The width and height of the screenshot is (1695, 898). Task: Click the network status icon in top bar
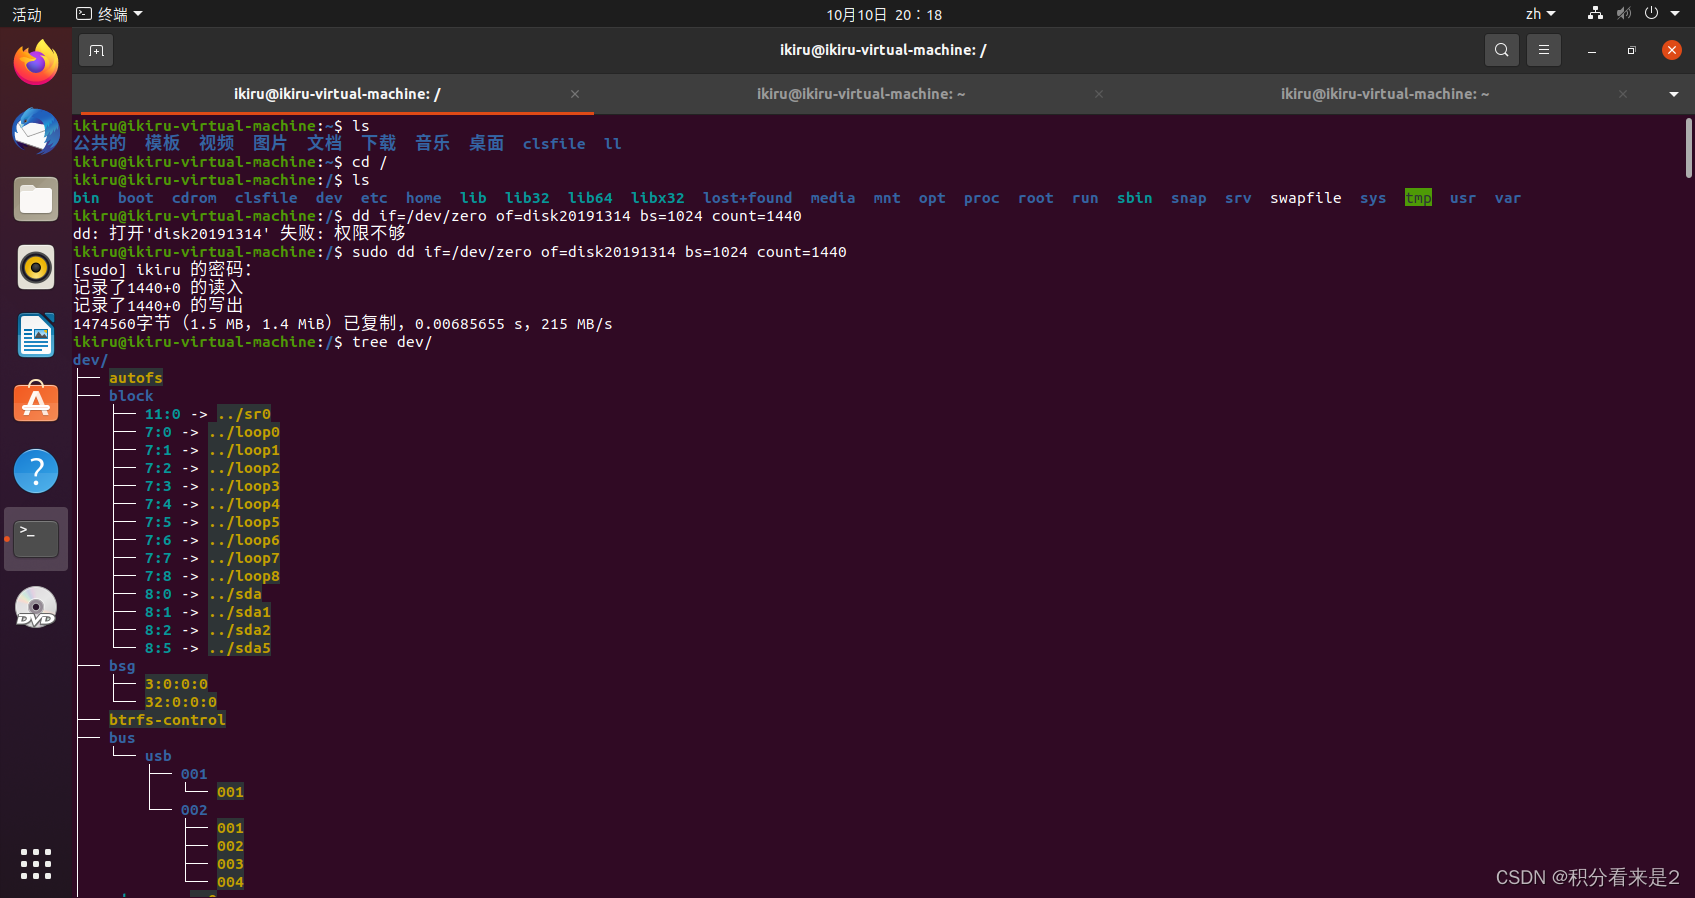[x=1595, y=14]
